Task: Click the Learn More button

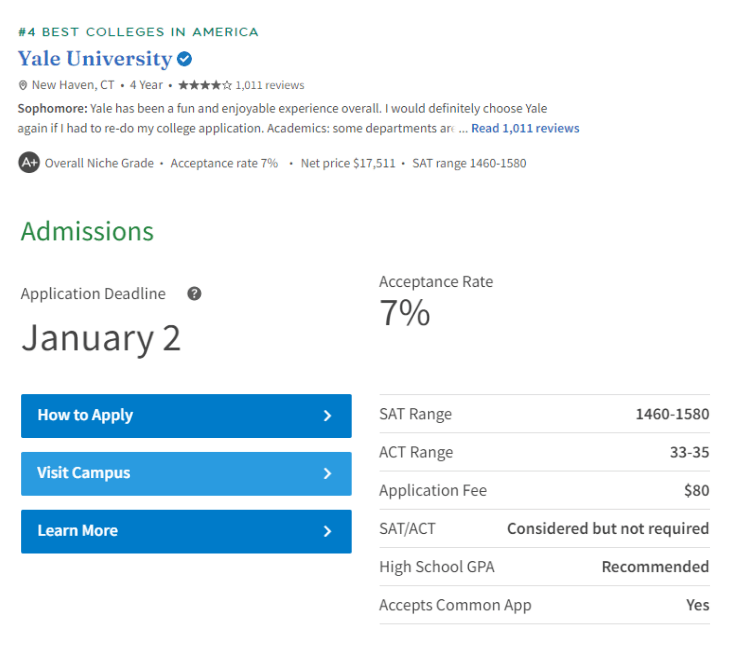Action: coord(186,531)
